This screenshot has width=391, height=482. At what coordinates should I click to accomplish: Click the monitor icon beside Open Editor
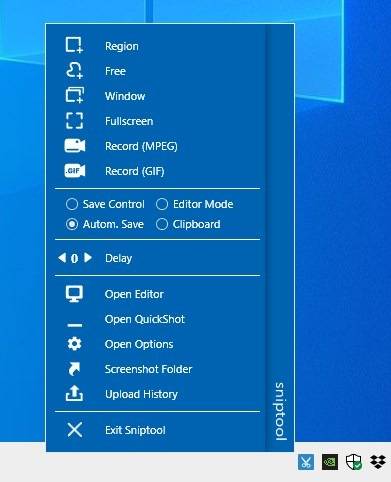click(x=74, y=294)
